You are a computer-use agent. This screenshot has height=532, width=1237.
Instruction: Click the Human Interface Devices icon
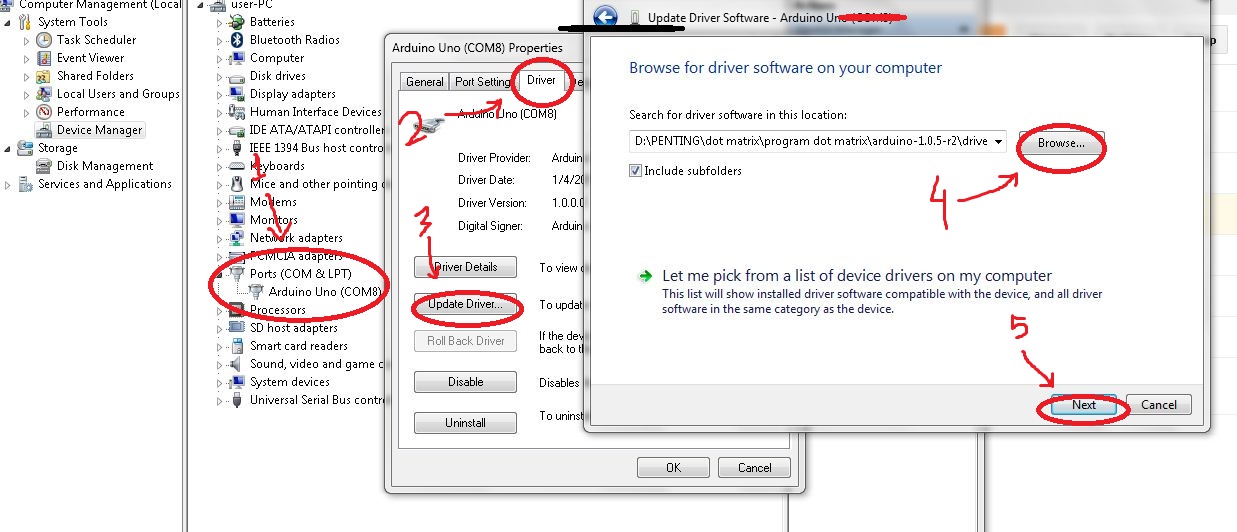[237, 112]
